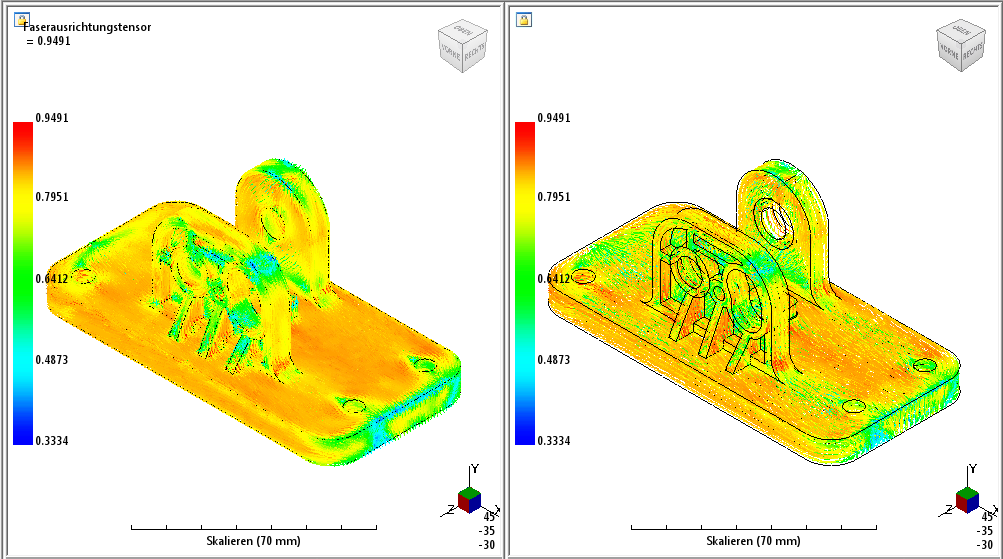
Task: Click the 0.9491 legend maximum in left pane
Action: 52,118
